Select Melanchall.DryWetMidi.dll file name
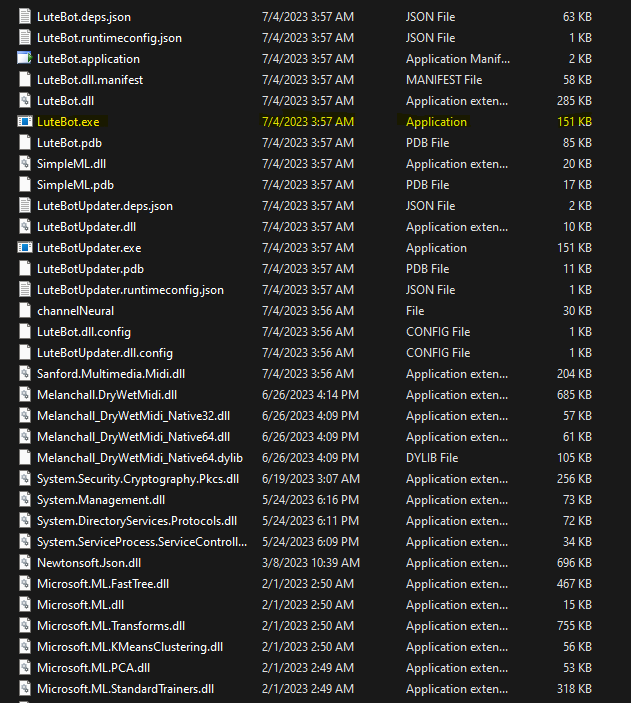631x703 pixels. tap(107, 395)
